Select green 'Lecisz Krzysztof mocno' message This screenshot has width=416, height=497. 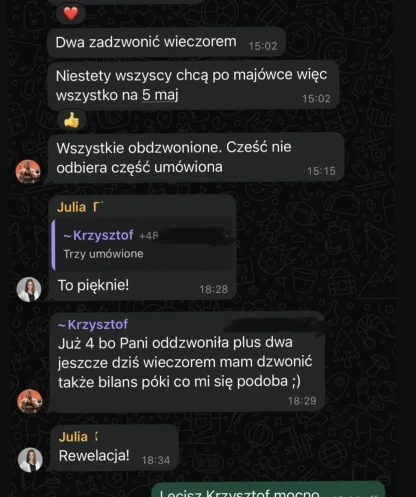[268, 490]
